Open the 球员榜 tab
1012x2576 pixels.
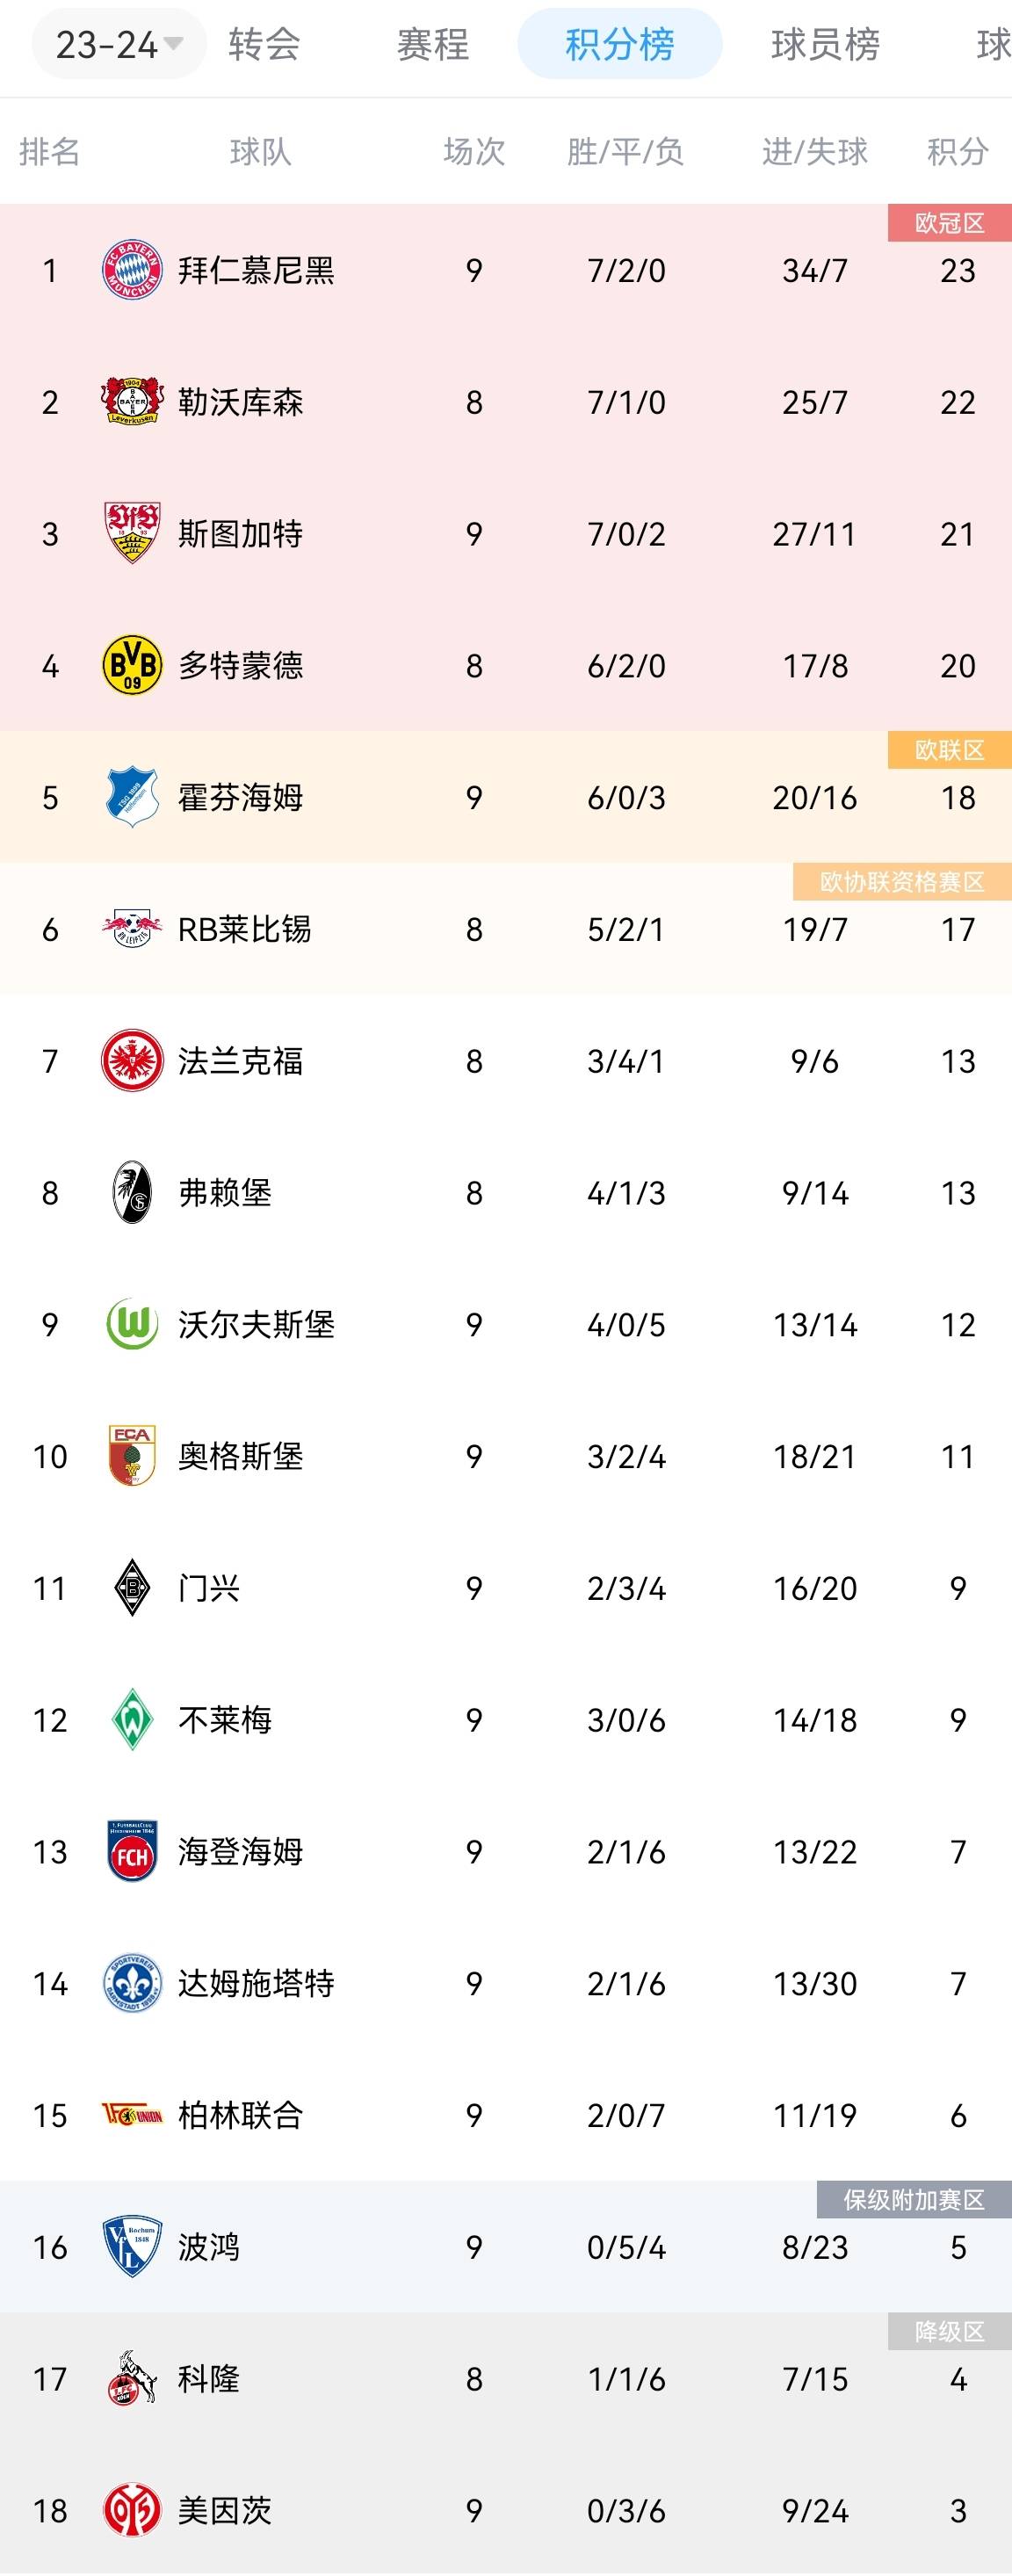point(825,44)
